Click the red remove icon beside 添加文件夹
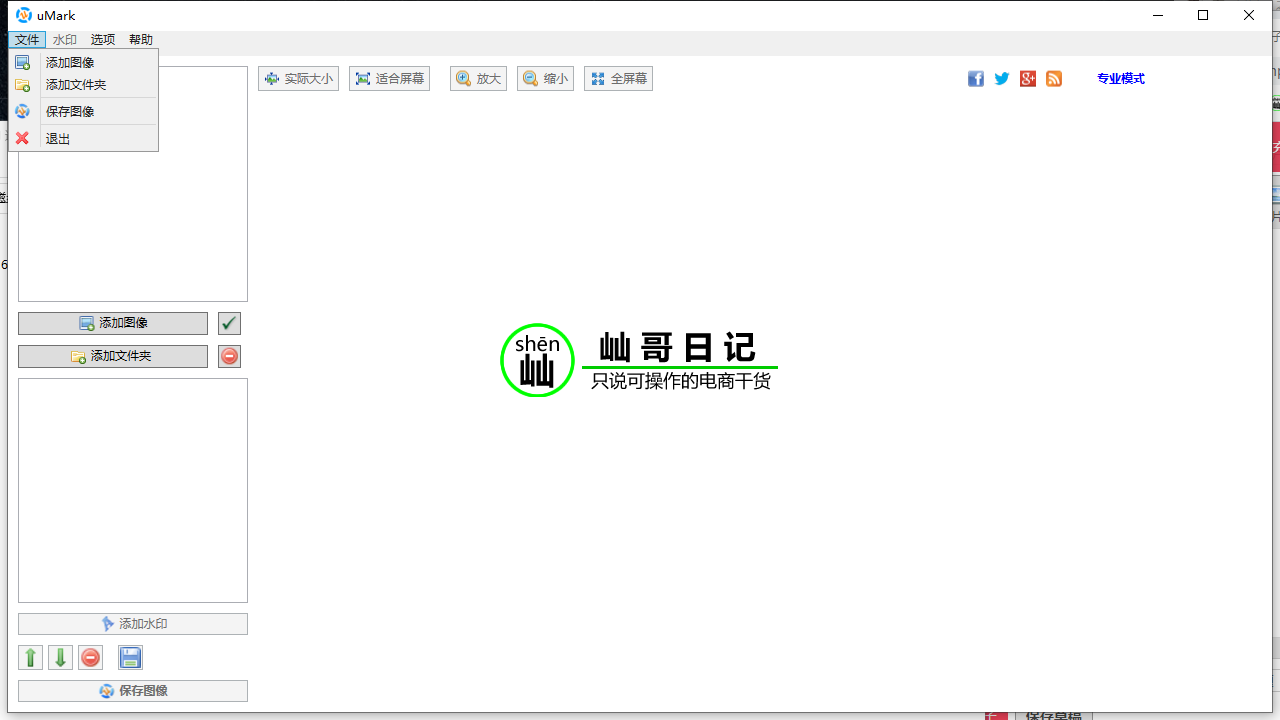Viewport: 1280px width, 720px height. point(229,356)
